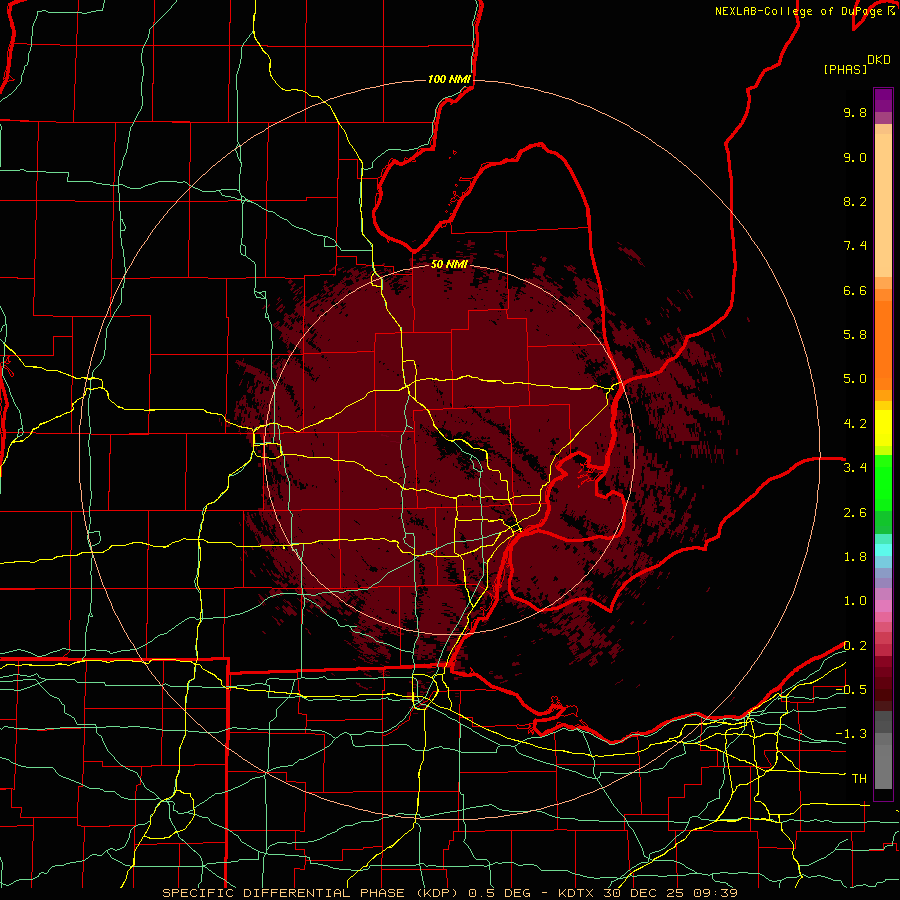The image size is (900, 900).
Task: Select the 7.4 legend value
Action: tap(855, 246)
